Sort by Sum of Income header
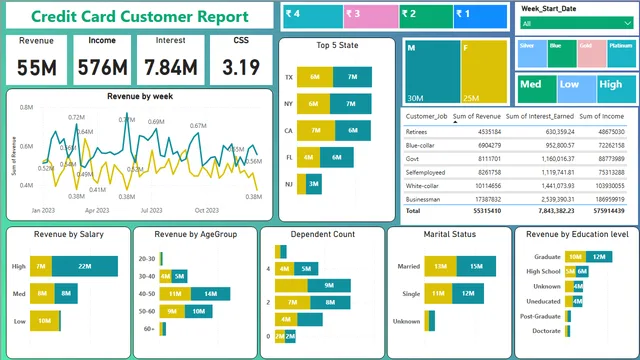Image resolution: width=640 pixels, height=360 pixels. [x=602, y=116]
